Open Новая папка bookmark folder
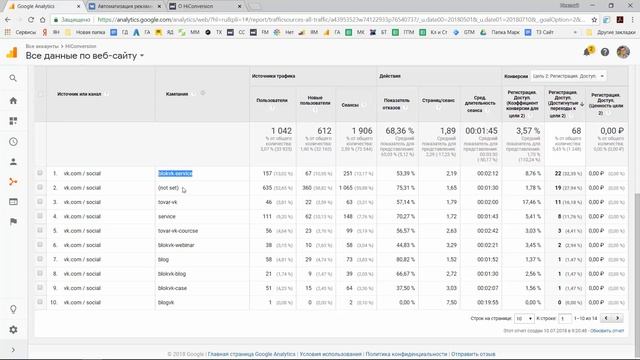 [x=85, y=32]
